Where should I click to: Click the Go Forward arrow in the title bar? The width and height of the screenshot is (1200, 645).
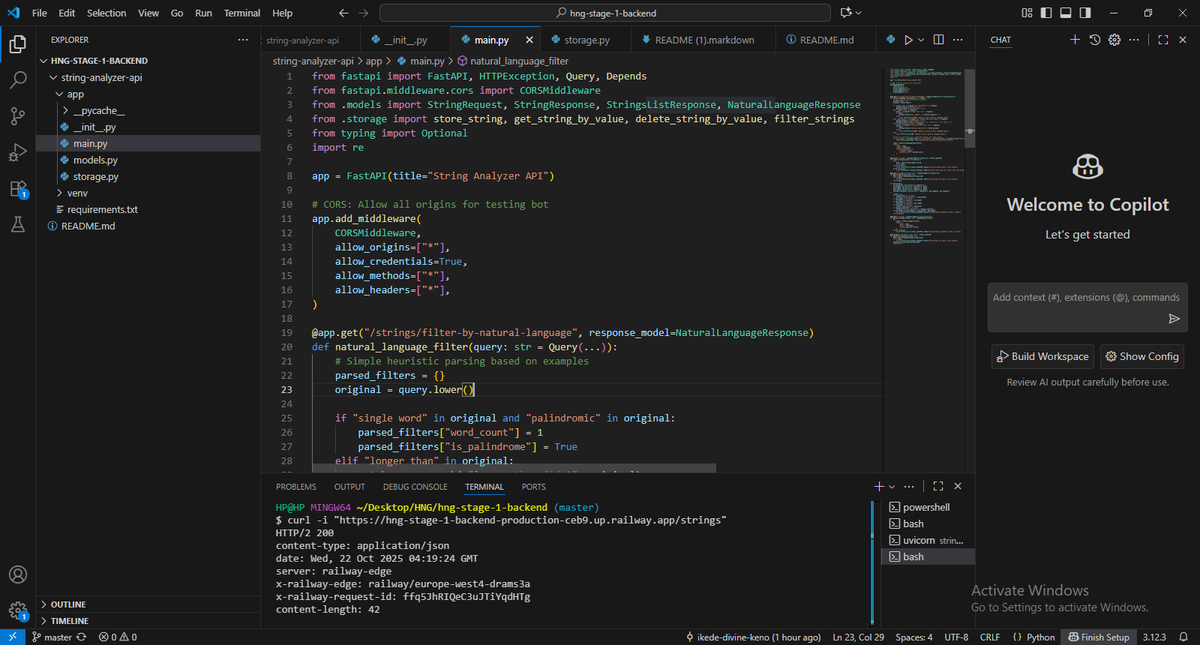tap(363, 13)
